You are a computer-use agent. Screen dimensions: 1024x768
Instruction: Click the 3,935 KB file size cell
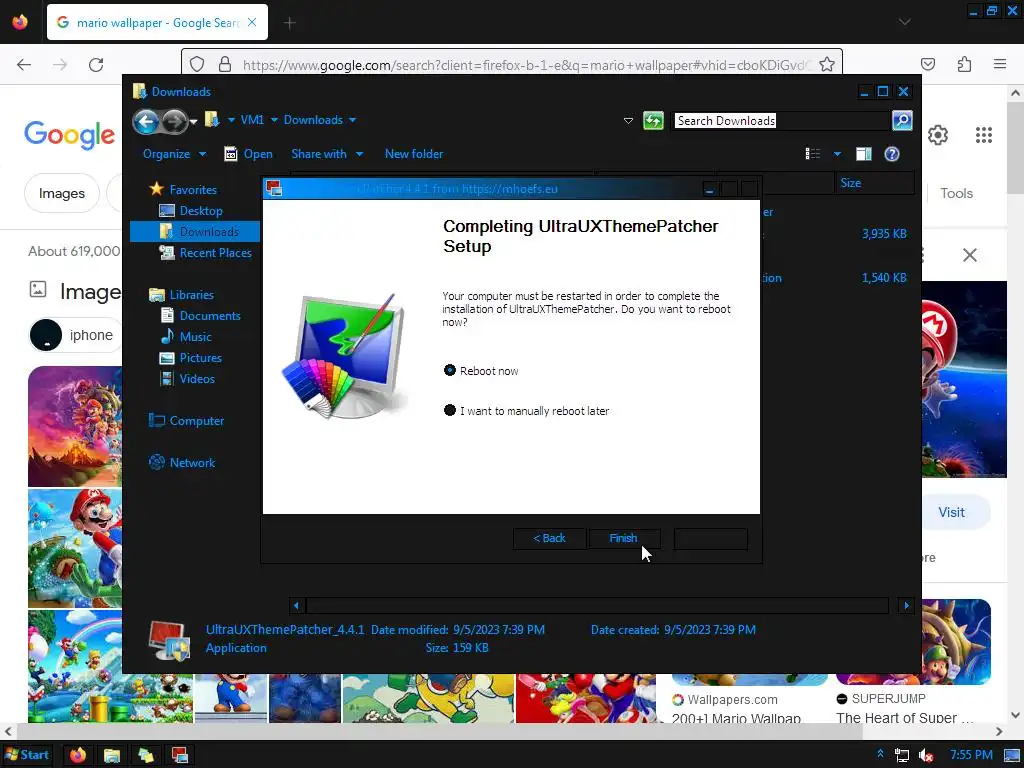tap(884, 234)
